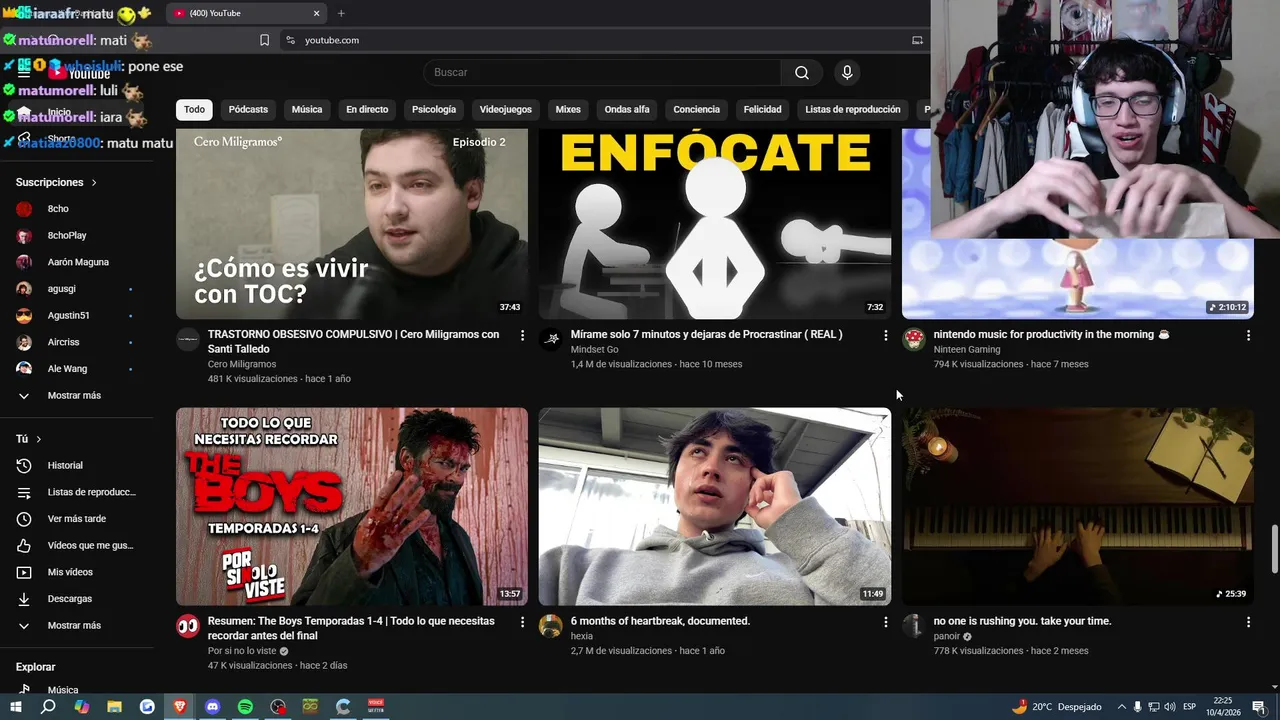Open the taskbar search icon

pyautogui.click(x=48, y=706)
